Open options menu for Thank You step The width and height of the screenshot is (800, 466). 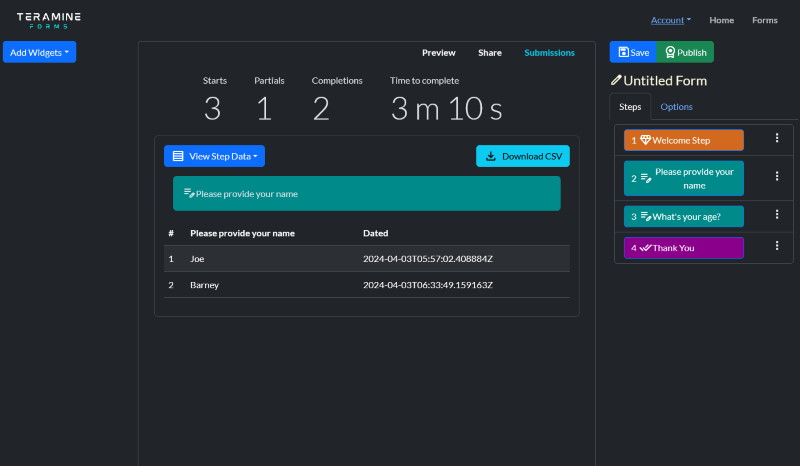pos(777,246)
